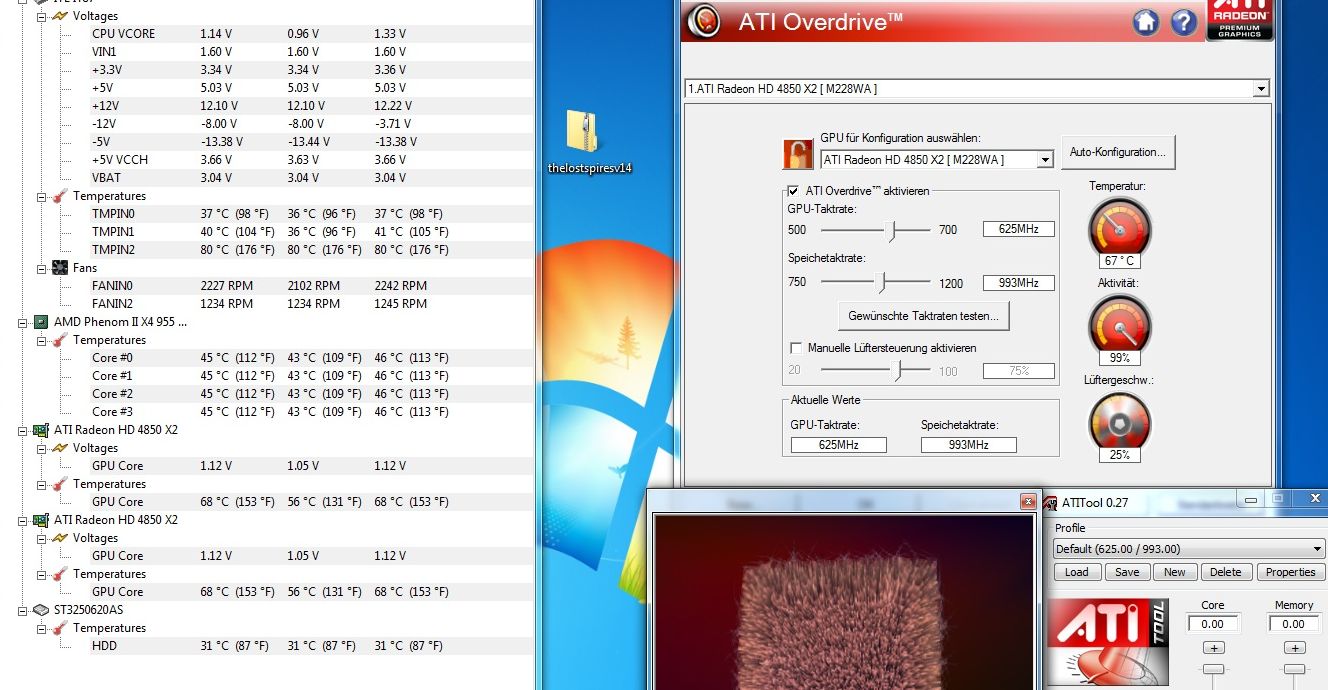This screenshot has height=690, width=1328.
Task: Click the lightning icon beside top Voltages node
Action: [60, 16]
